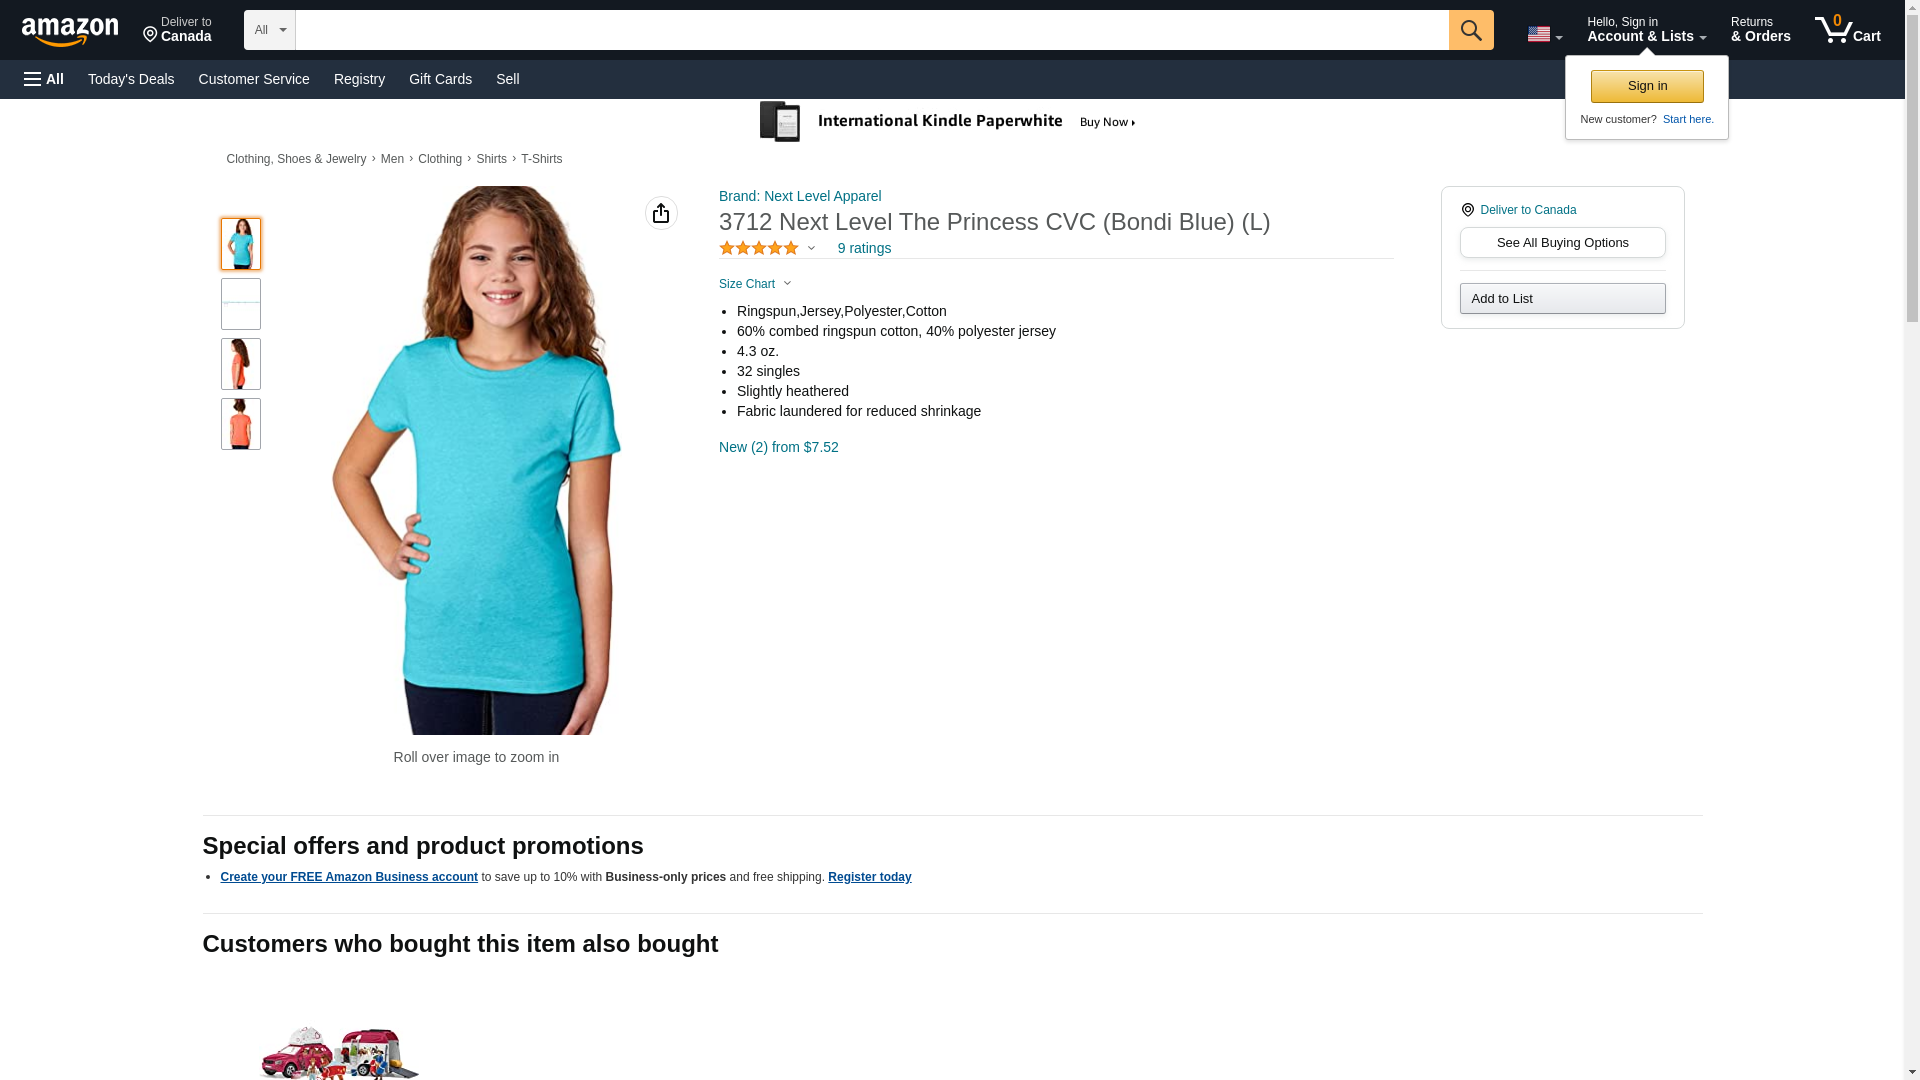
Task: Click the Deliver to Canada location link
Action: (x=1527, y=210)
